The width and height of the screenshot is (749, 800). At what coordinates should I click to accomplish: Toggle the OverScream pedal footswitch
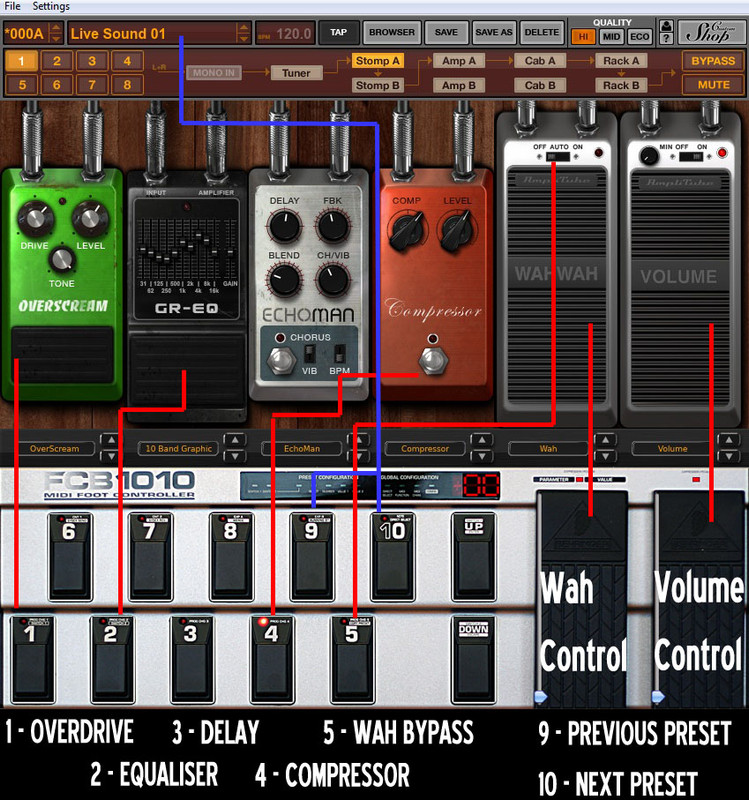tap(62, 355)
